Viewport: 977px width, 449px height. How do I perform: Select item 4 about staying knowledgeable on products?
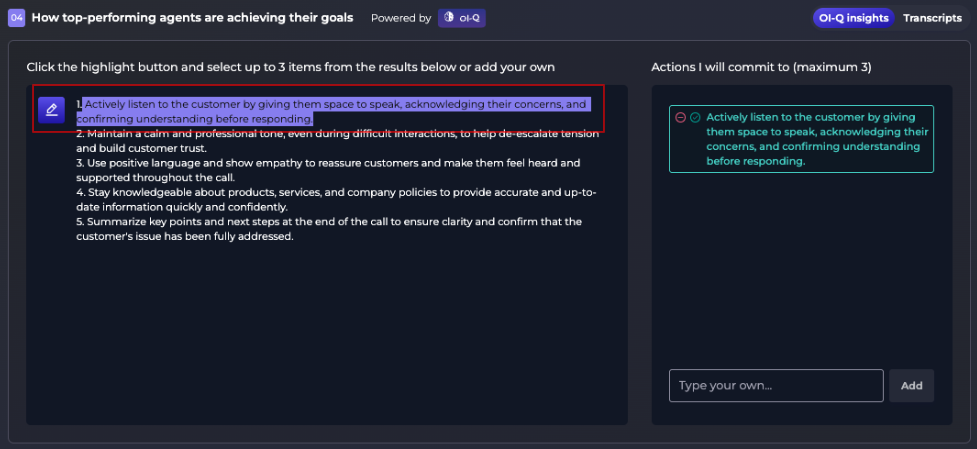[336, 200]
